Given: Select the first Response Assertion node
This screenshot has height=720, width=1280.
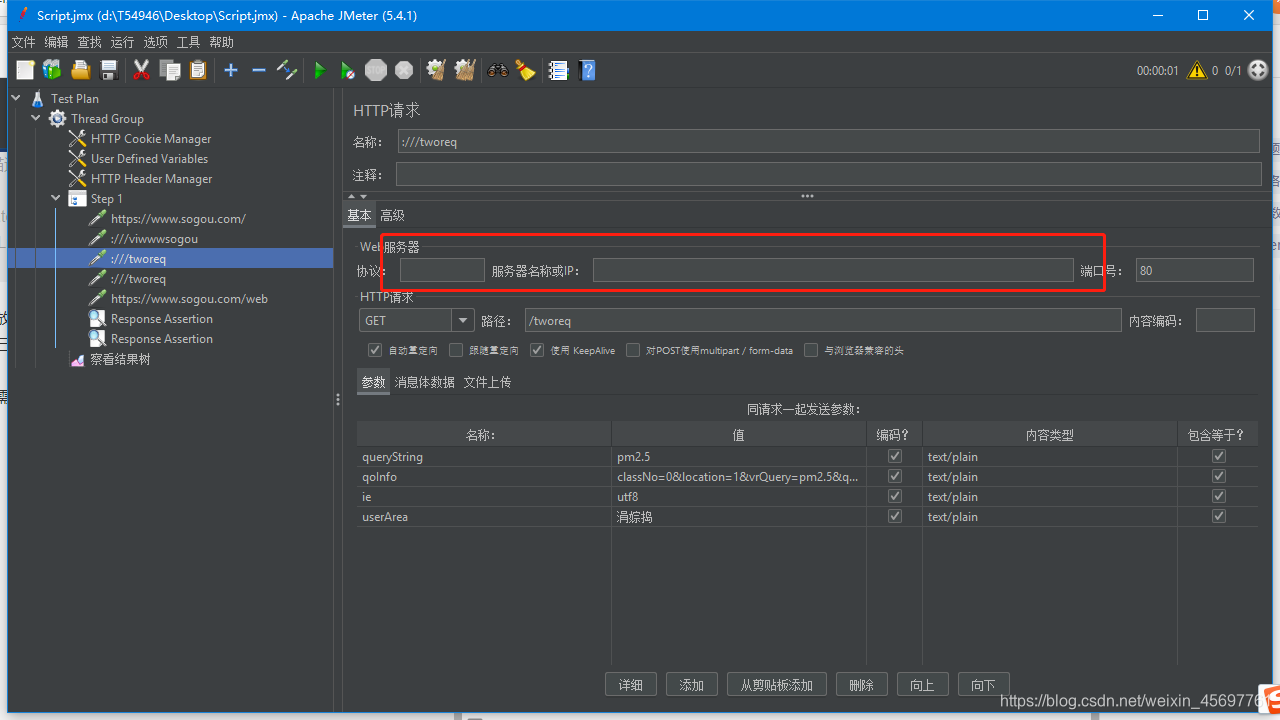Looking at the screenshot, I should pos(161,319).
